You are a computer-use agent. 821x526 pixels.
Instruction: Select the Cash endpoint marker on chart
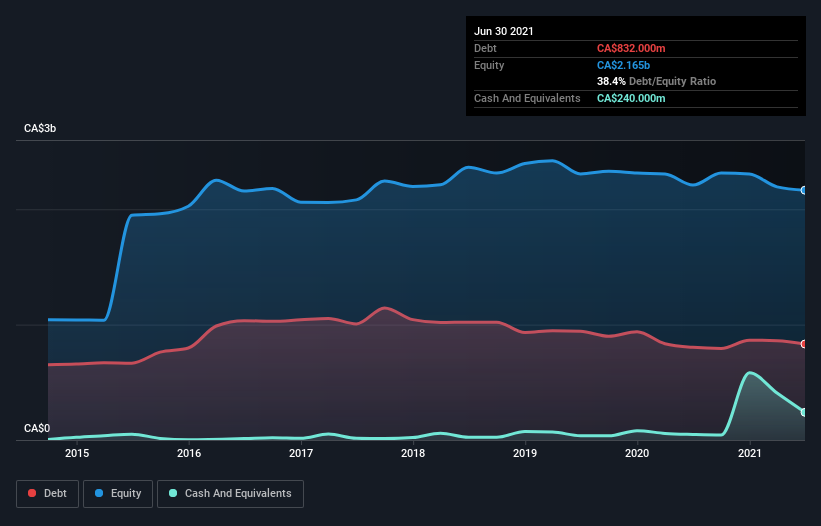804,412
